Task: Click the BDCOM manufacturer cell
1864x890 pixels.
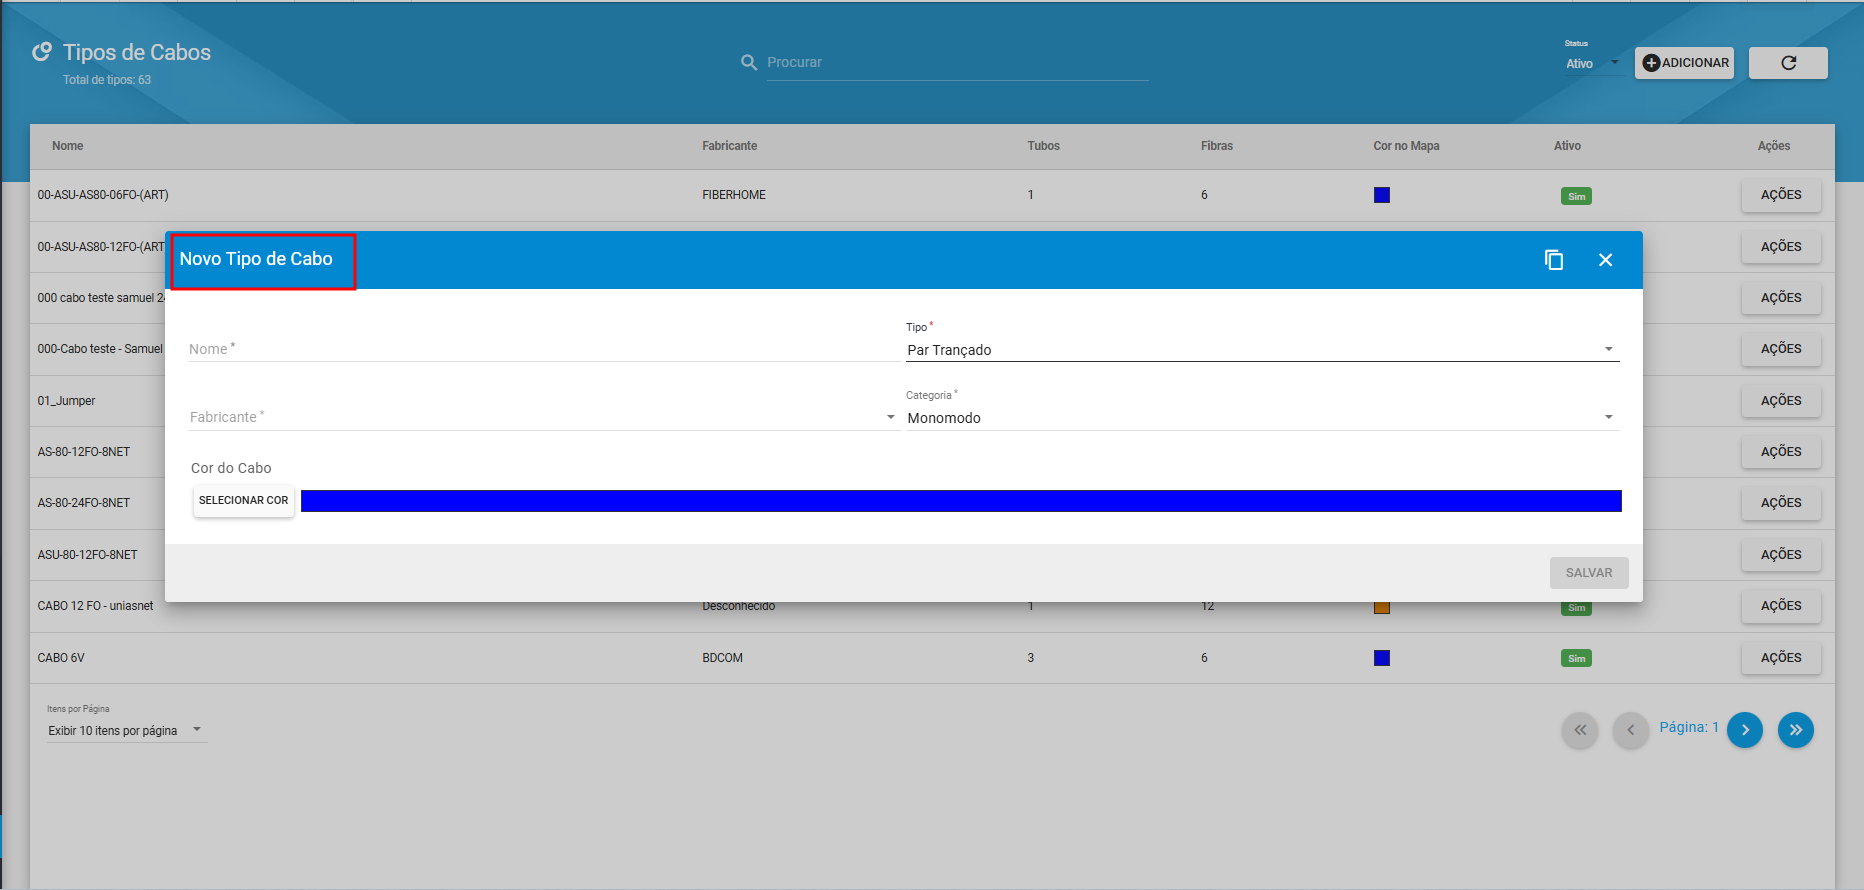Action: tap(722, 658)
